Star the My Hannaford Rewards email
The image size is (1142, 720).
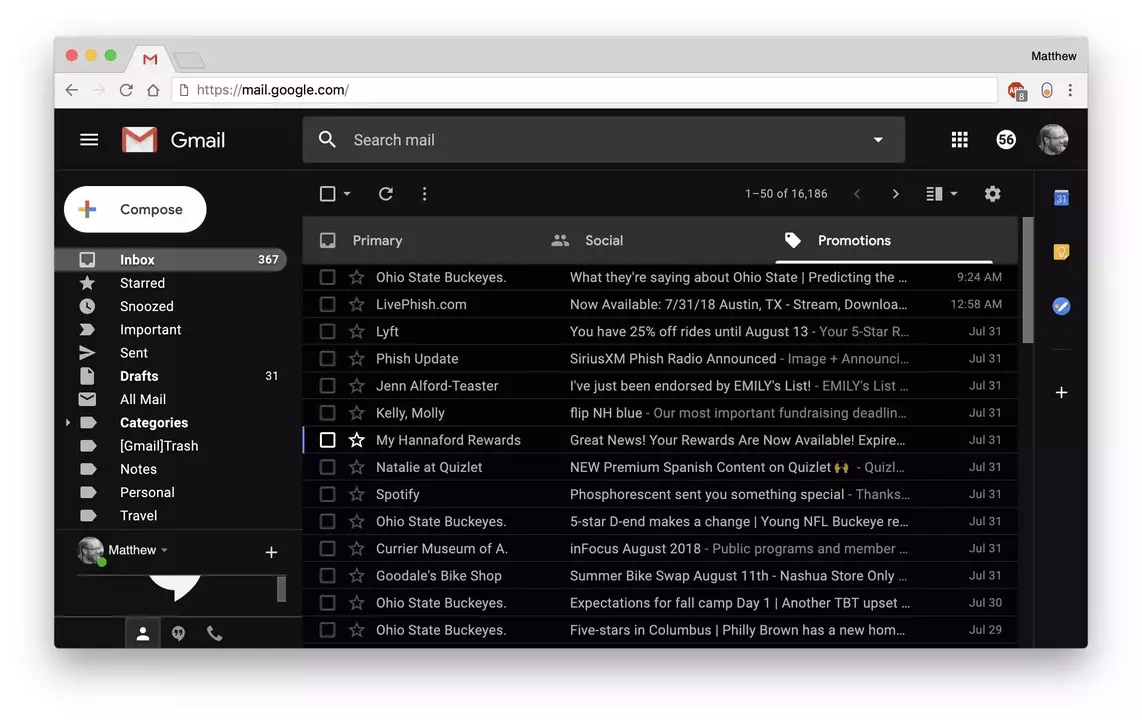tap(356, 440)
